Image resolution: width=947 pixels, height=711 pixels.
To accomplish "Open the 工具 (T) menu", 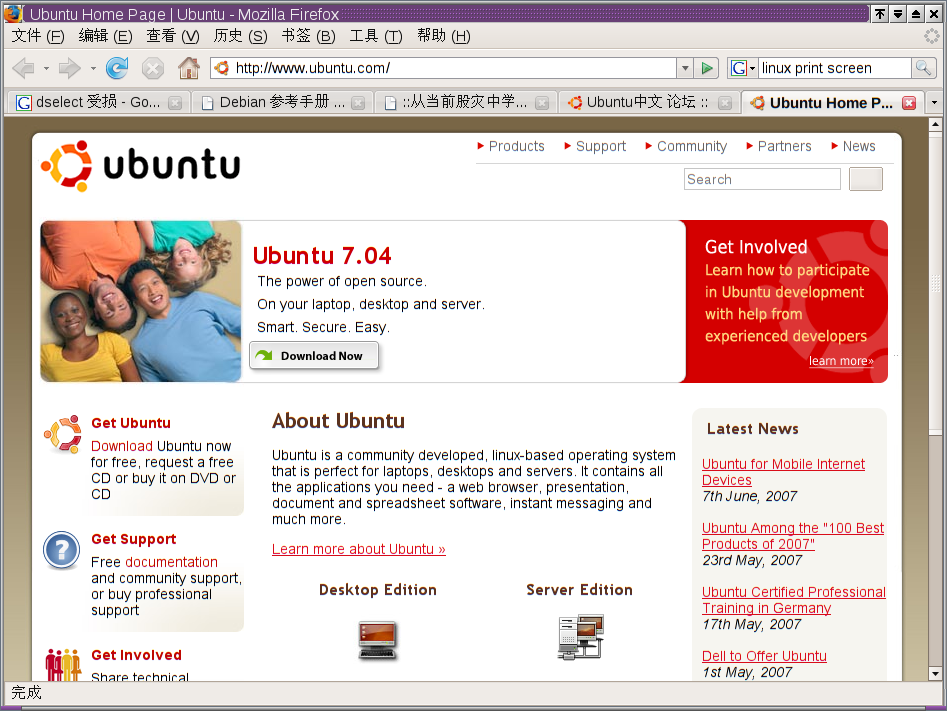I will pyautogui.click(x=376, y=36).
